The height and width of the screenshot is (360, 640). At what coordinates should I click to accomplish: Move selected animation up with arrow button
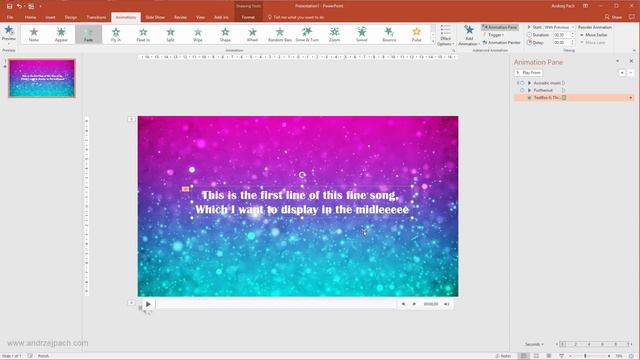(x=622, y=73)
